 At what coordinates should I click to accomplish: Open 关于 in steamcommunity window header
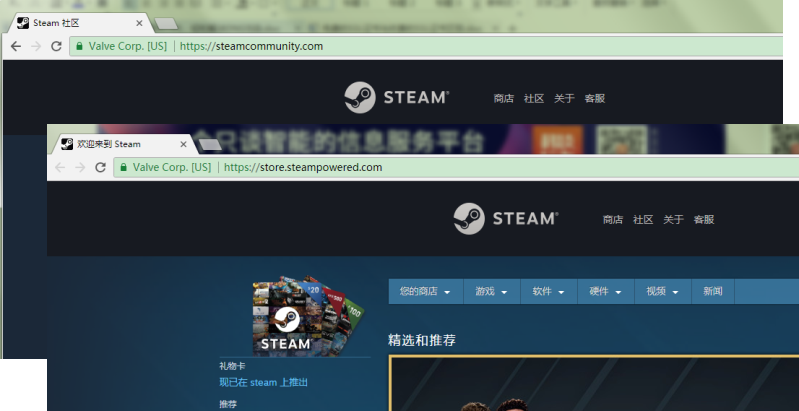click(564, 98)
